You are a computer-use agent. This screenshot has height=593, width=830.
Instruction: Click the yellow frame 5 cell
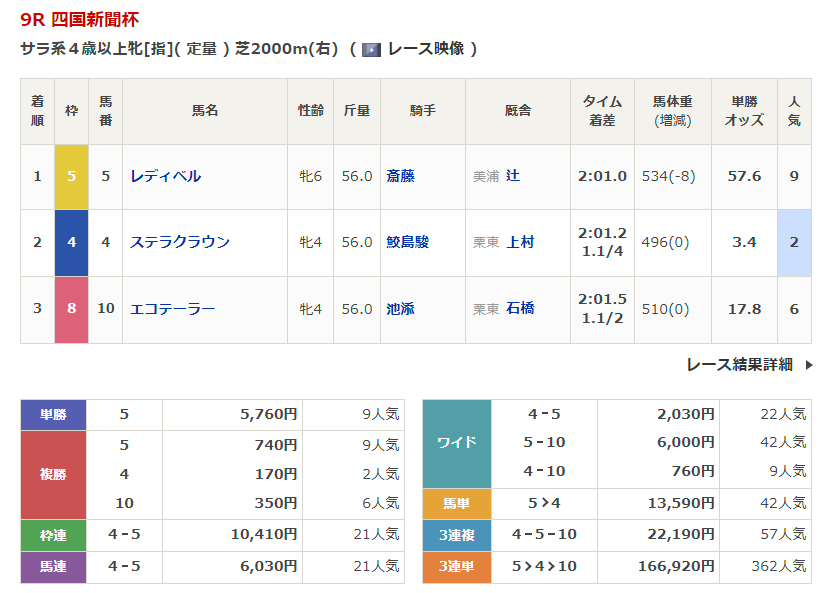click(x=71, y=176)
